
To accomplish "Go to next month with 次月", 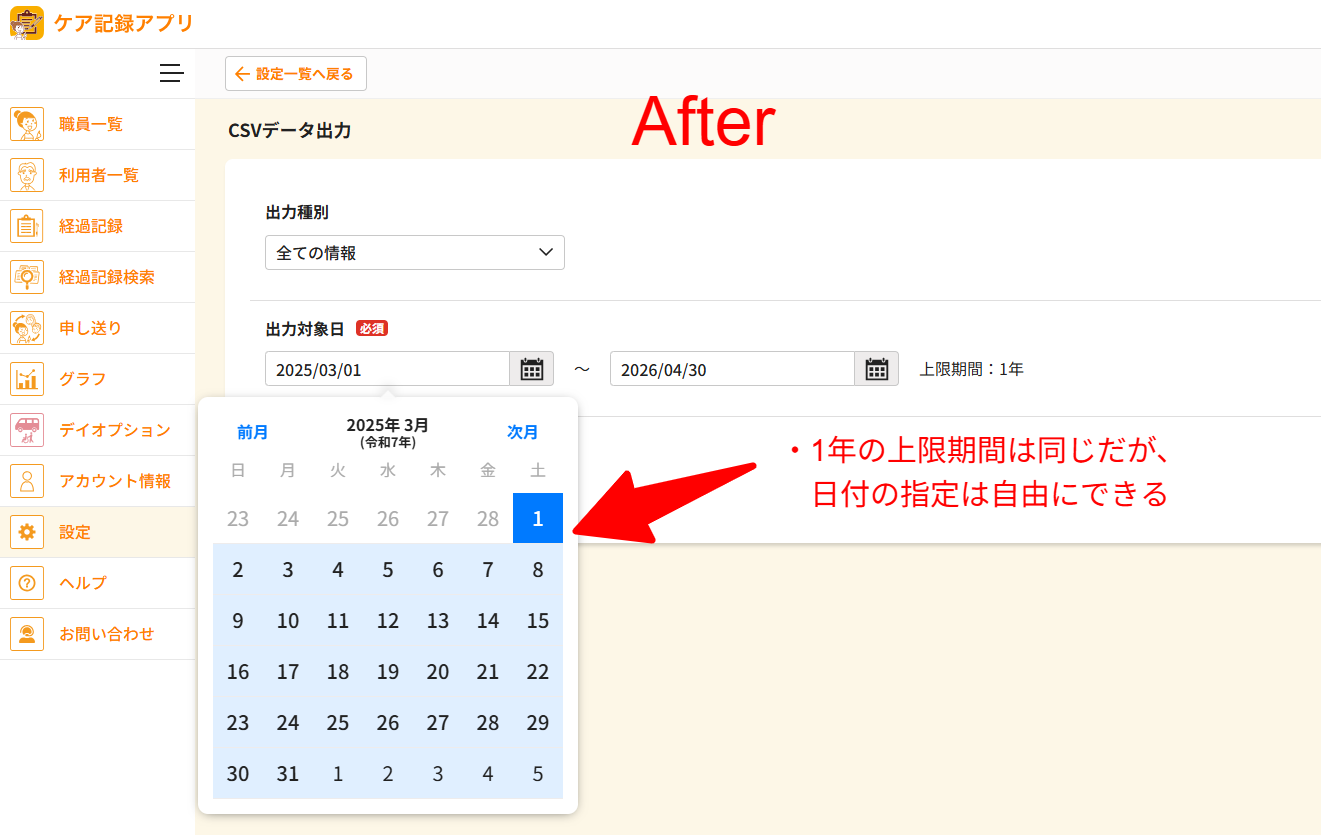I will [522, 432].
